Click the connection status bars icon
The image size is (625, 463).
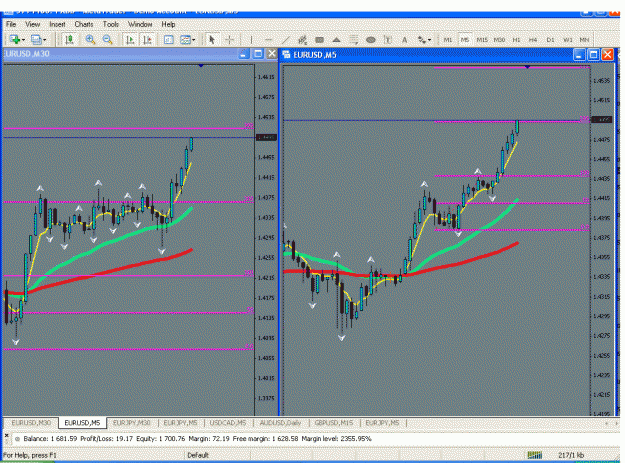pos(535,455)
